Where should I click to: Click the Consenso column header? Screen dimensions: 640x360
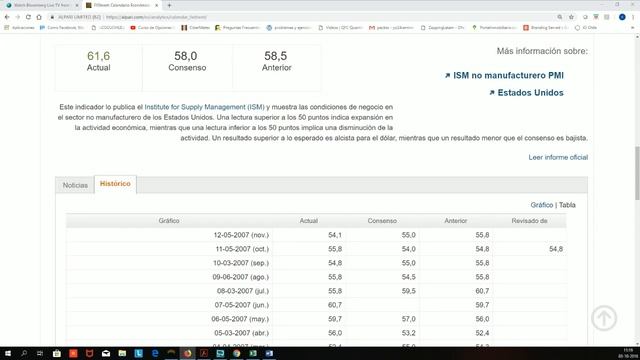[382, 221]
